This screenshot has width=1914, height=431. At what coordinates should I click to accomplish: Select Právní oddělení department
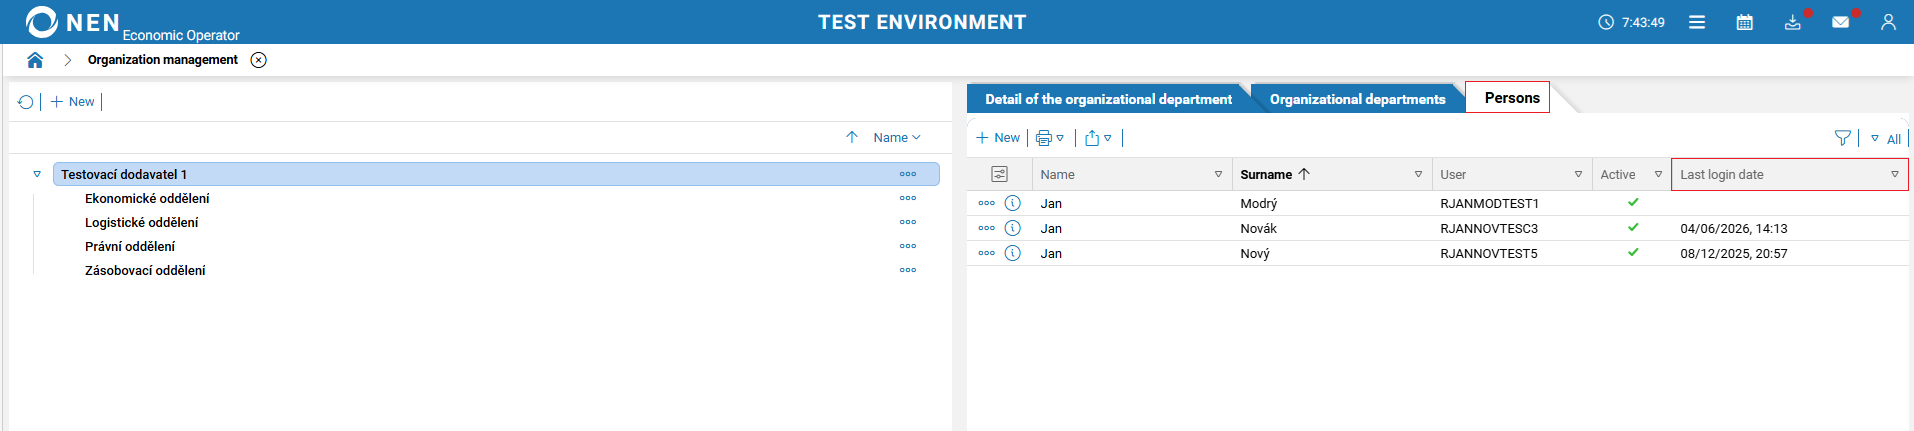(130, 246)
